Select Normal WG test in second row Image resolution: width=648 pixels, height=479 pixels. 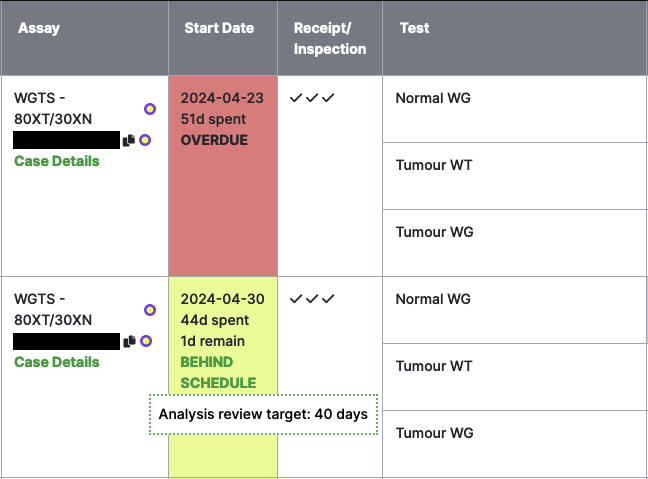pos(514,310)
